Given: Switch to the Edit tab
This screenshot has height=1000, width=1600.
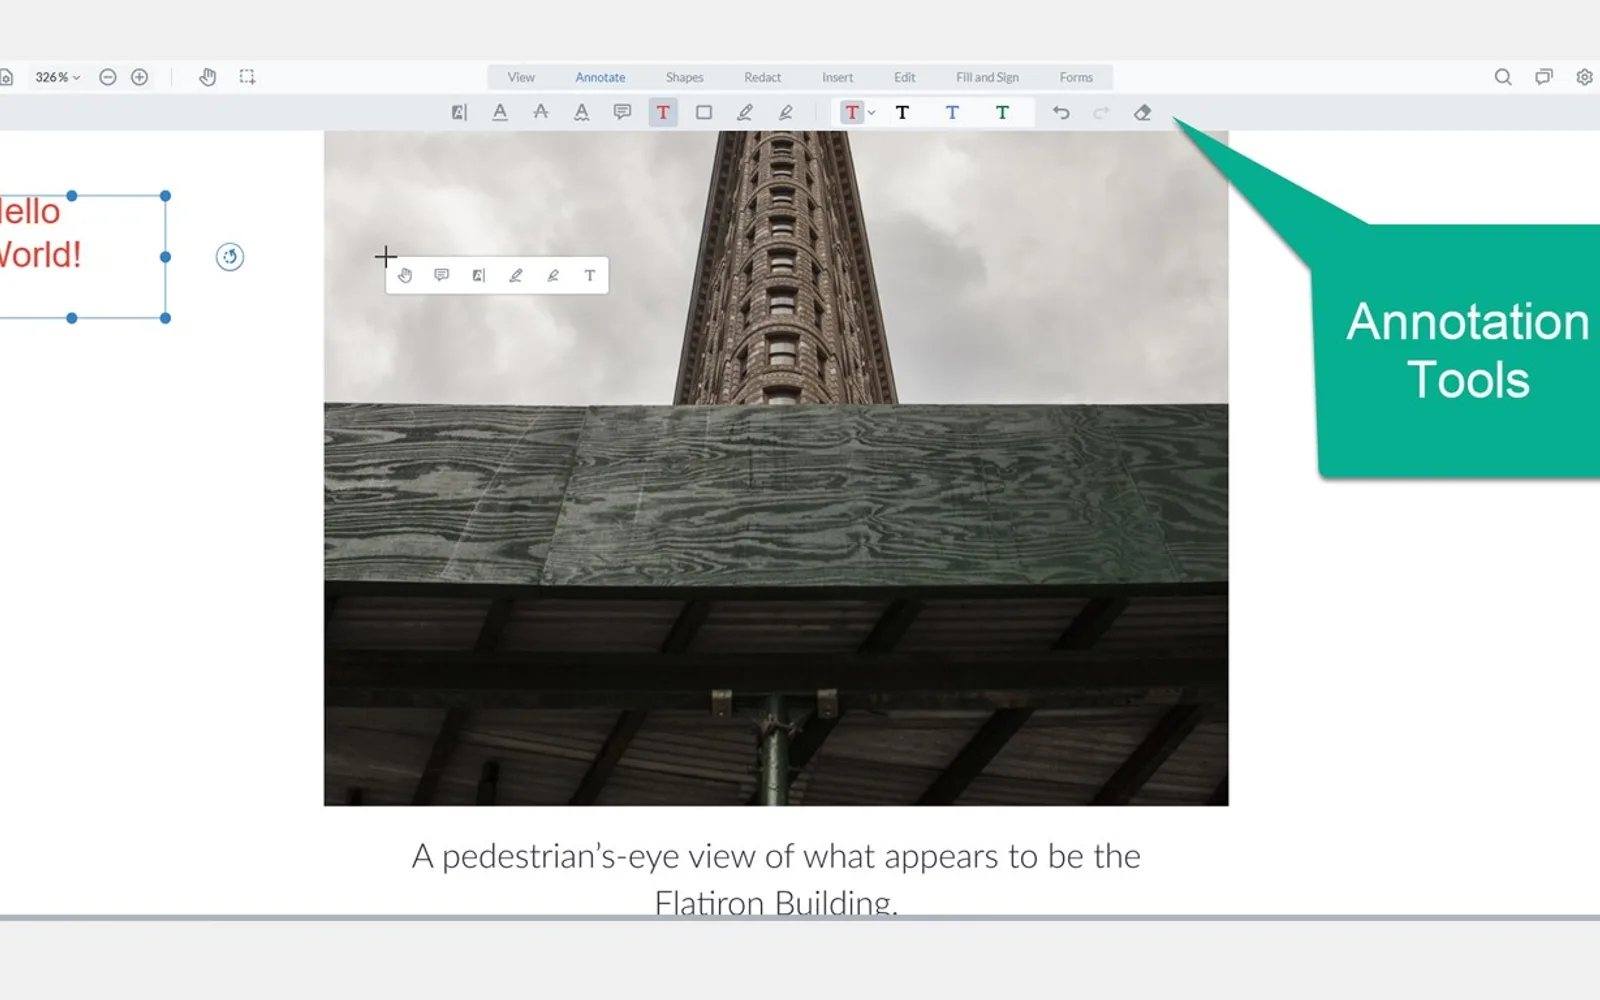Looking at the screenshot, I should click(x=905, y=77).
